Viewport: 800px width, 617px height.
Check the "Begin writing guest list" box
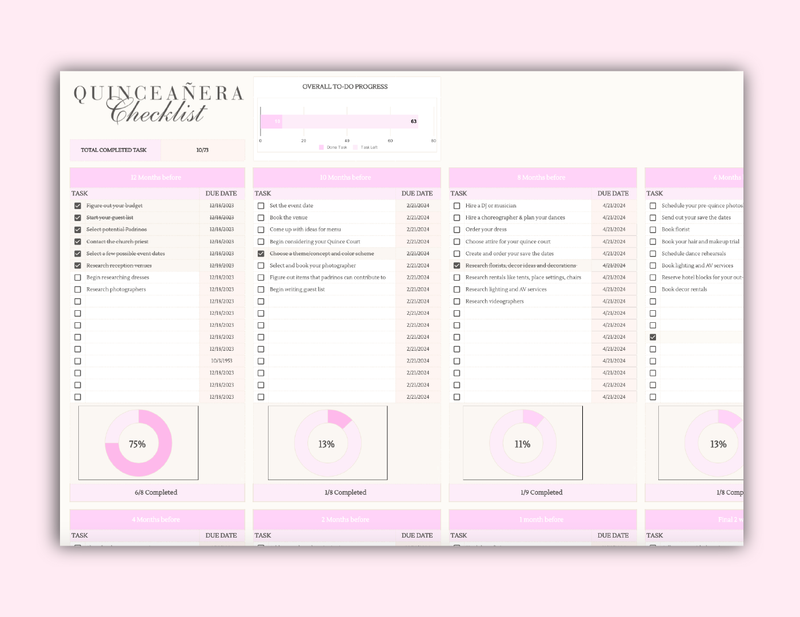tap(261, 290)
